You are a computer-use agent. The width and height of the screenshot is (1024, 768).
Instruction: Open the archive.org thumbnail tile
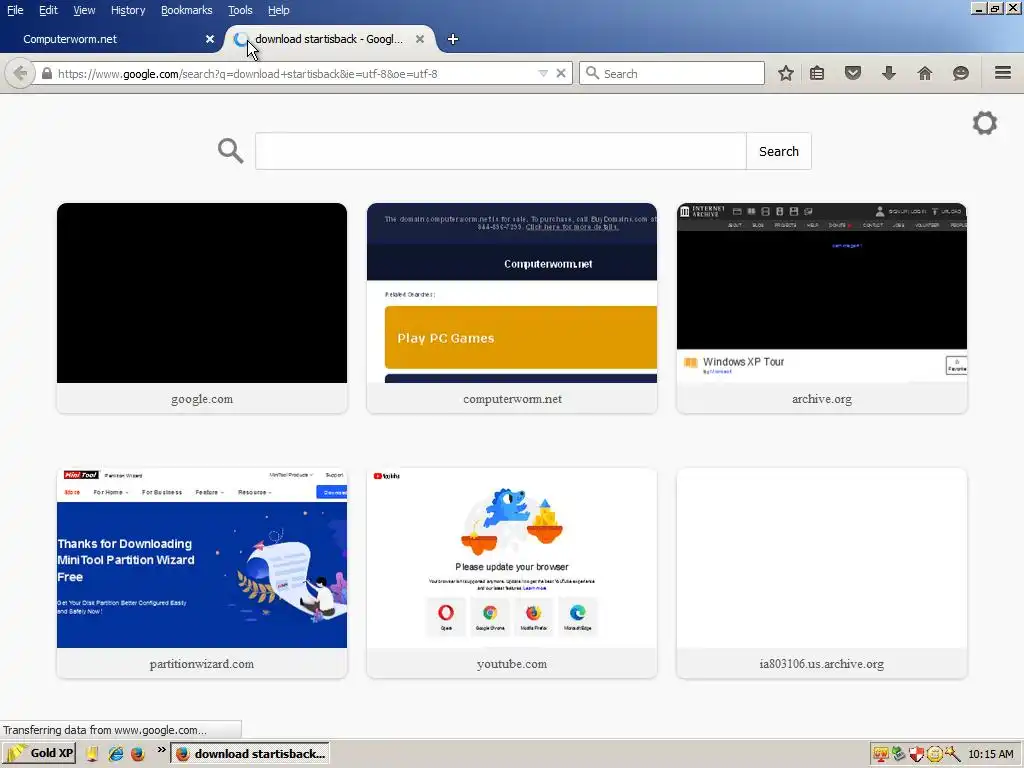tap(822, 308)
